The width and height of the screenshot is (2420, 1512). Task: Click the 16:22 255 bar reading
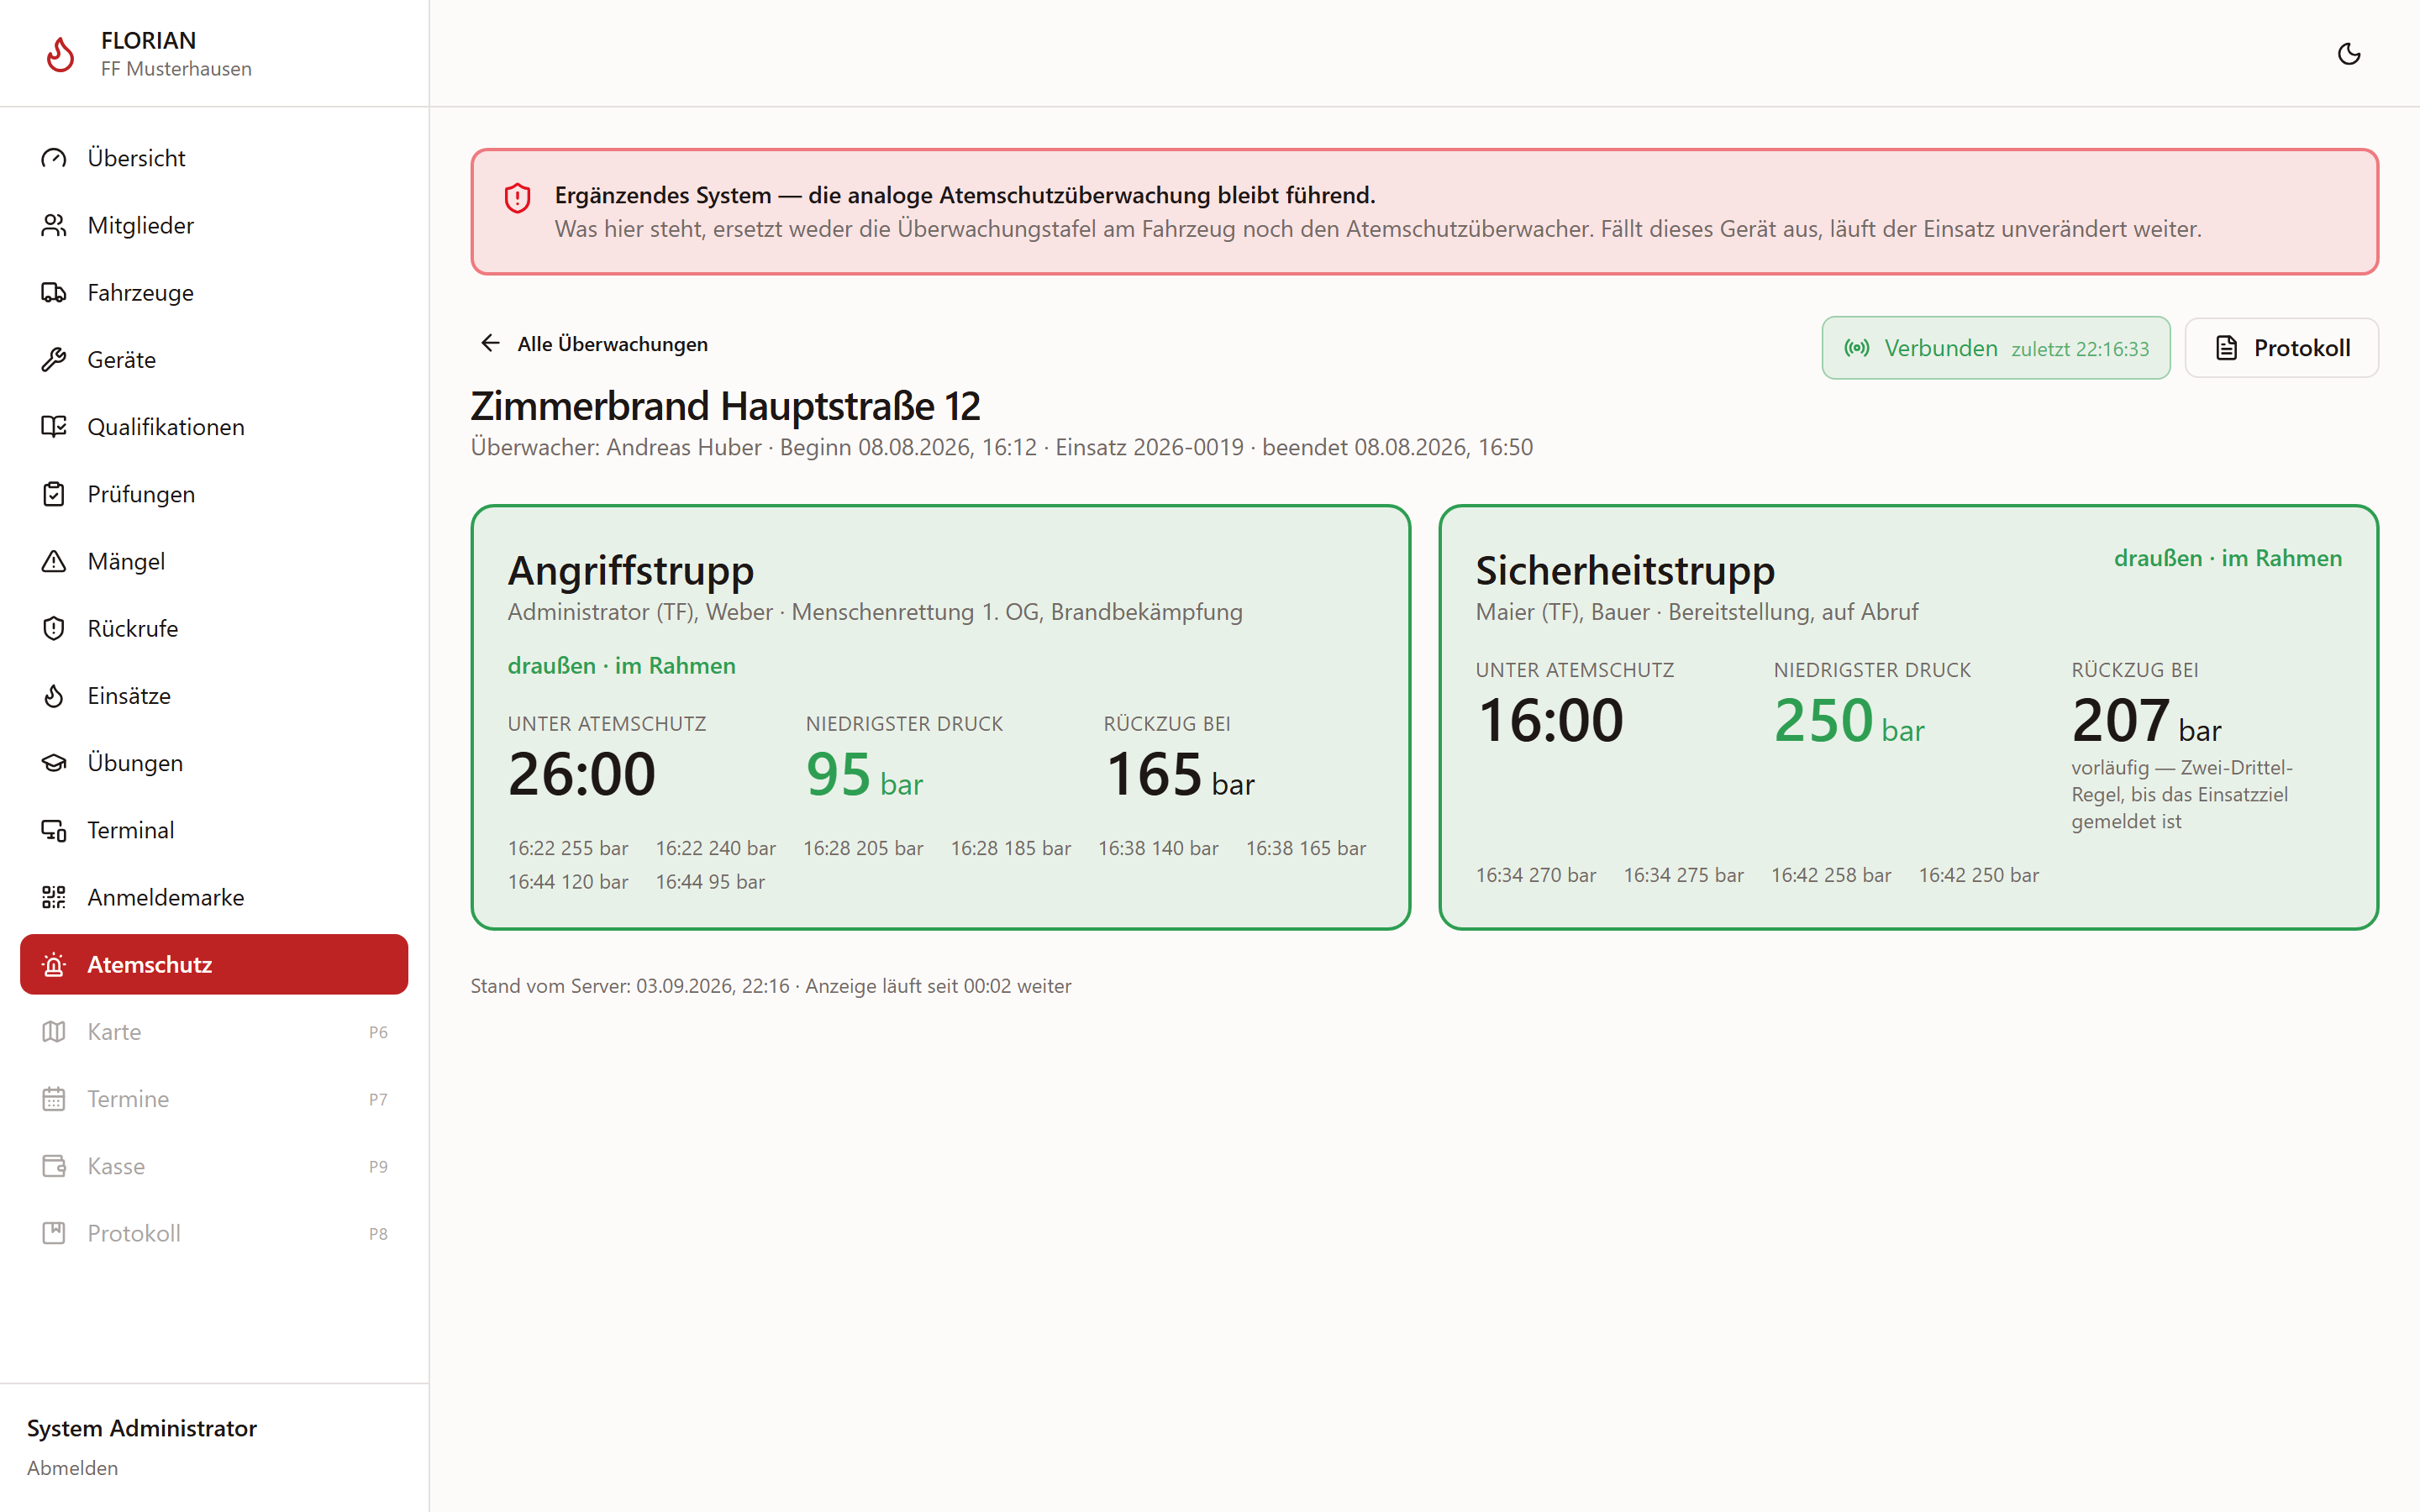tap(568, 847)
